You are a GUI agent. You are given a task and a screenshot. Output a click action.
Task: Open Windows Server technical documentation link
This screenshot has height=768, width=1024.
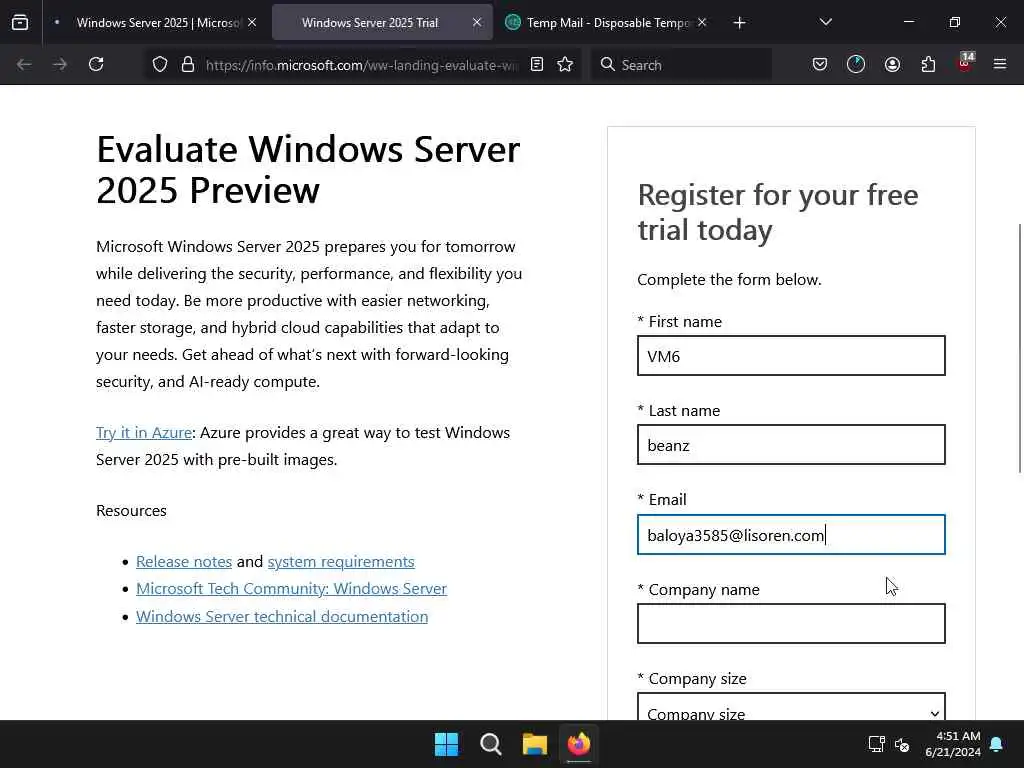(282, 617)
